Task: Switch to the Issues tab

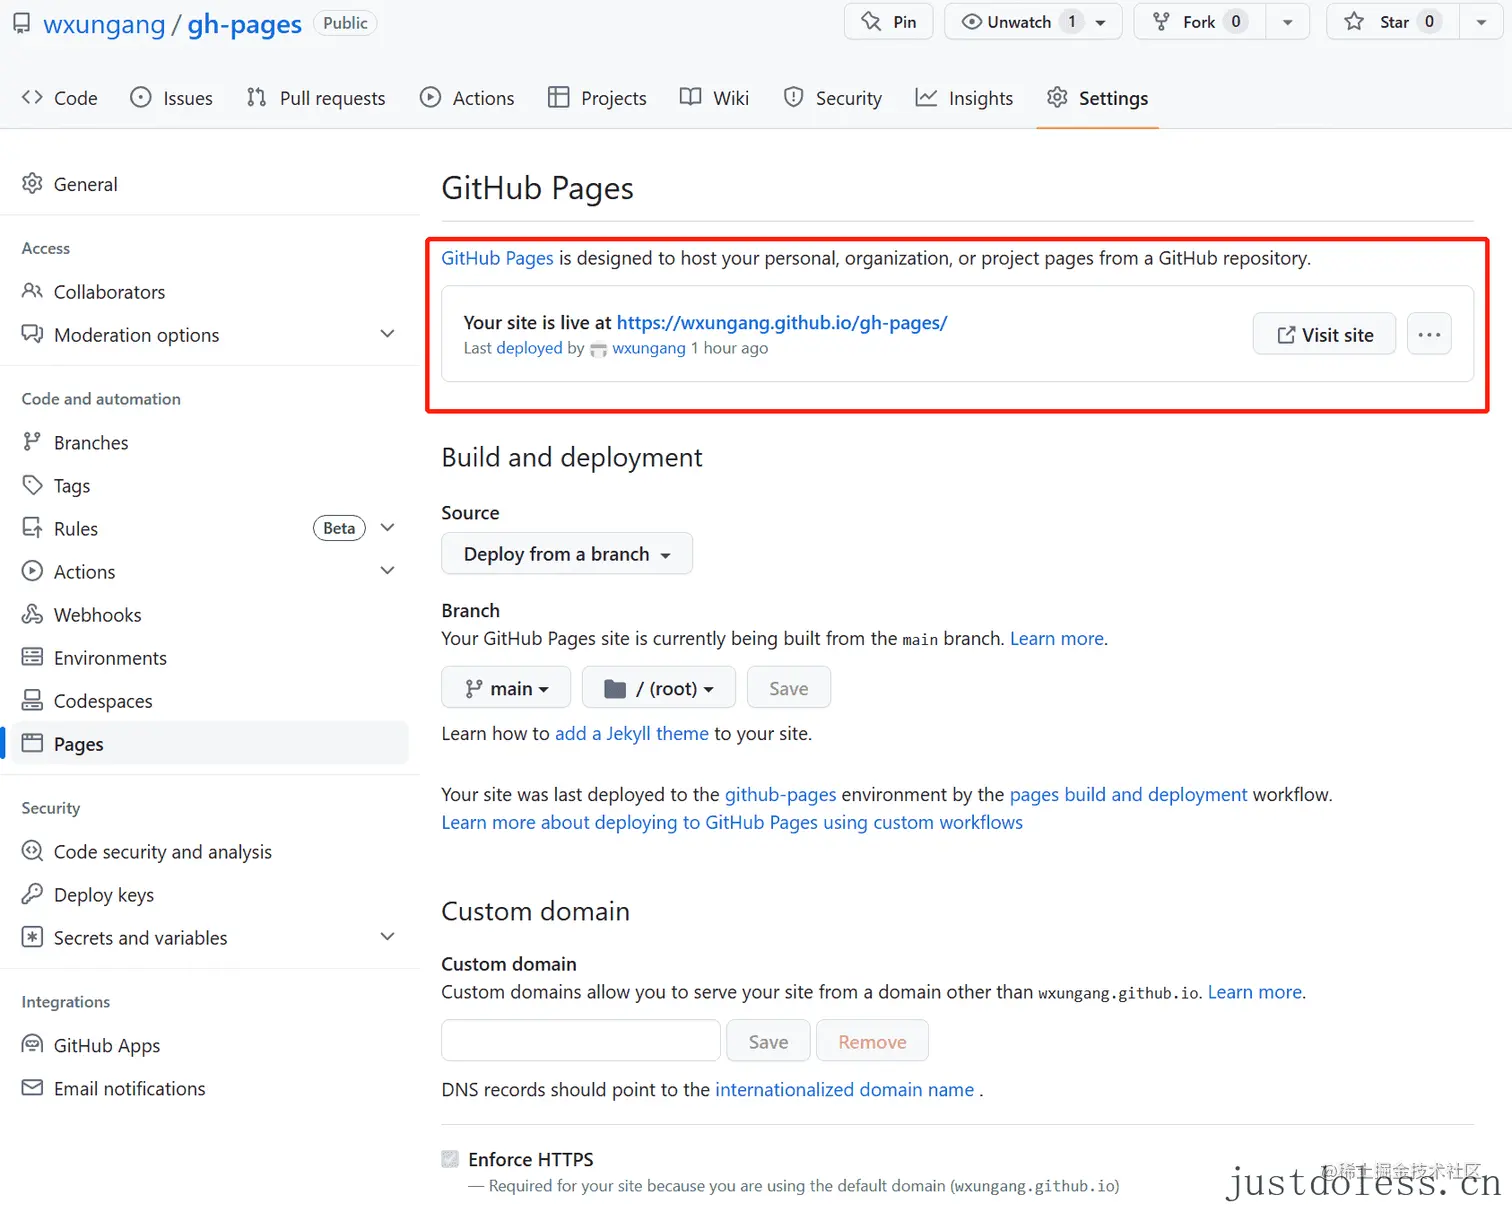Action: tap(172, 98)
